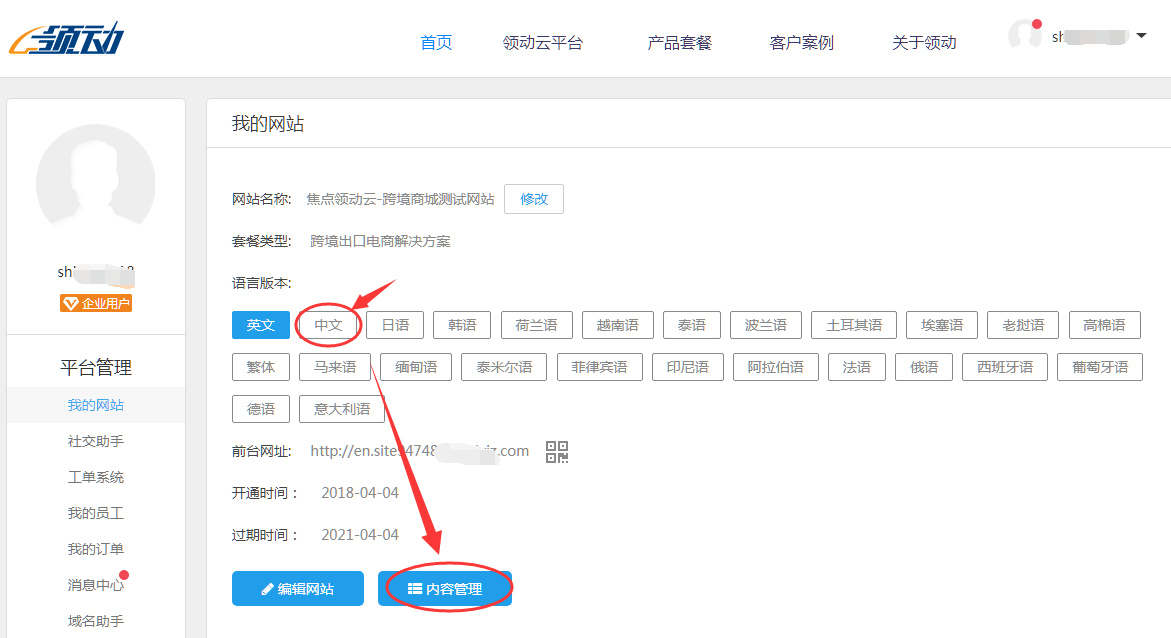This screenshot has height=638, width=1171.
Task: Select the 中文 language version
Action: pyautogui.click(x=328, y=324)
